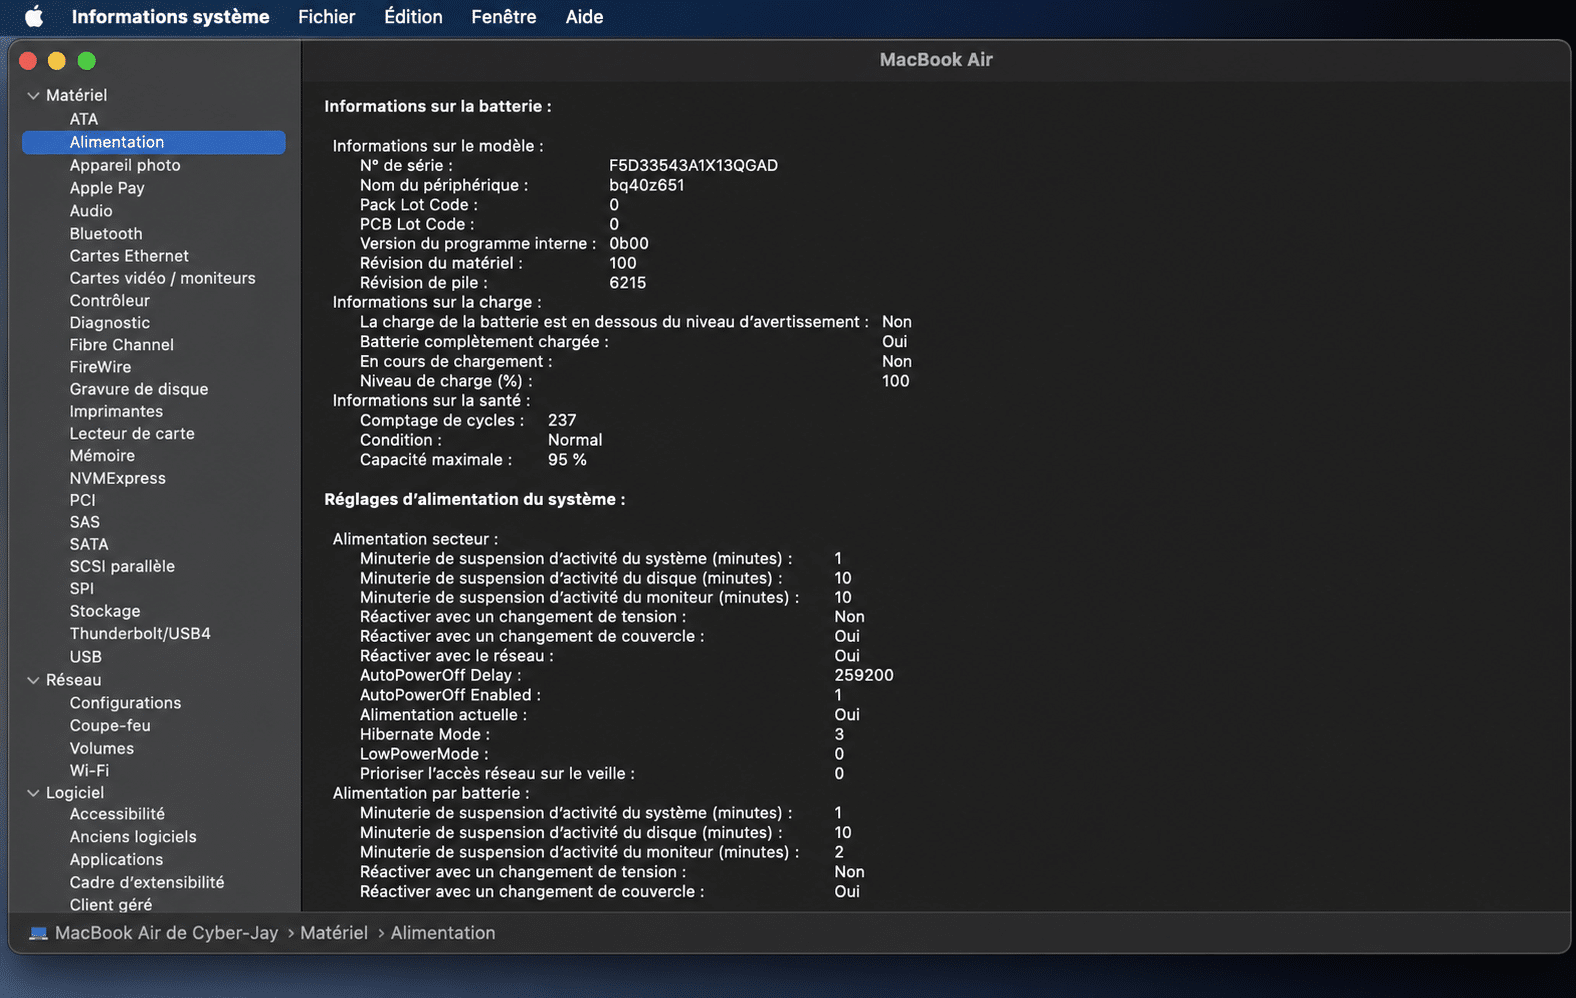Click the AutoPowerOff Delay value 259200

864,675
